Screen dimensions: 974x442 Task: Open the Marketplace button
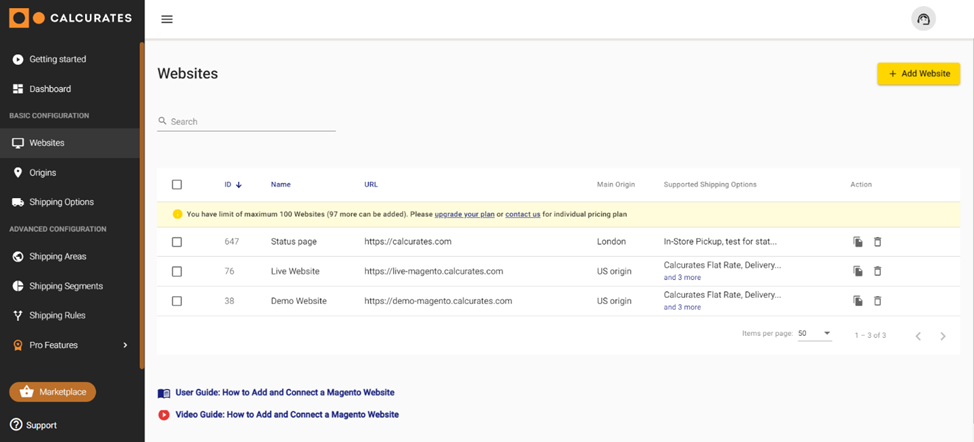pos(53,392)
